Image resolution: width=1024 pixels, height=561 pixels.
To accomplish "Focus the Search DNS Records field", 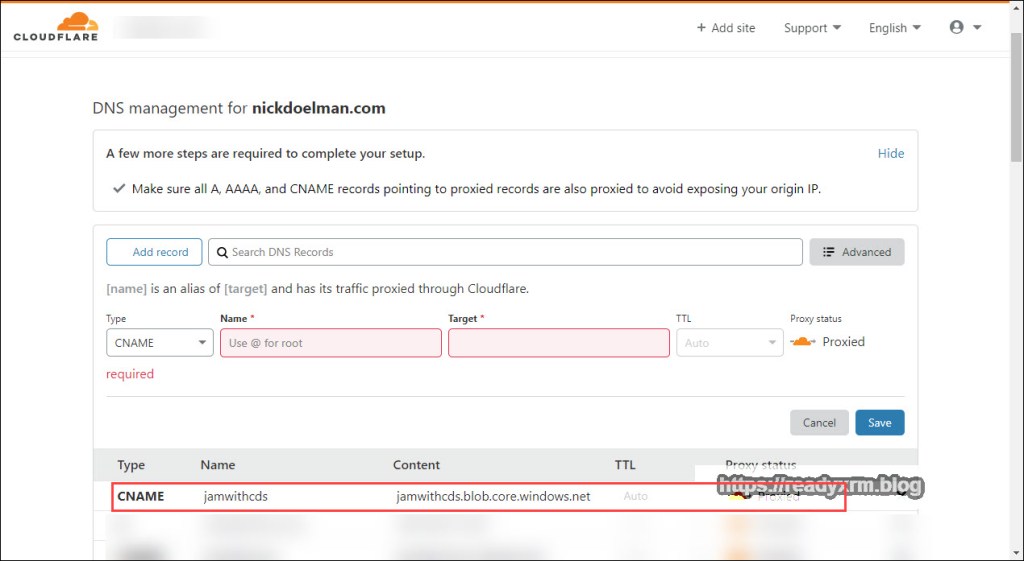I will [x=505, y=252].
